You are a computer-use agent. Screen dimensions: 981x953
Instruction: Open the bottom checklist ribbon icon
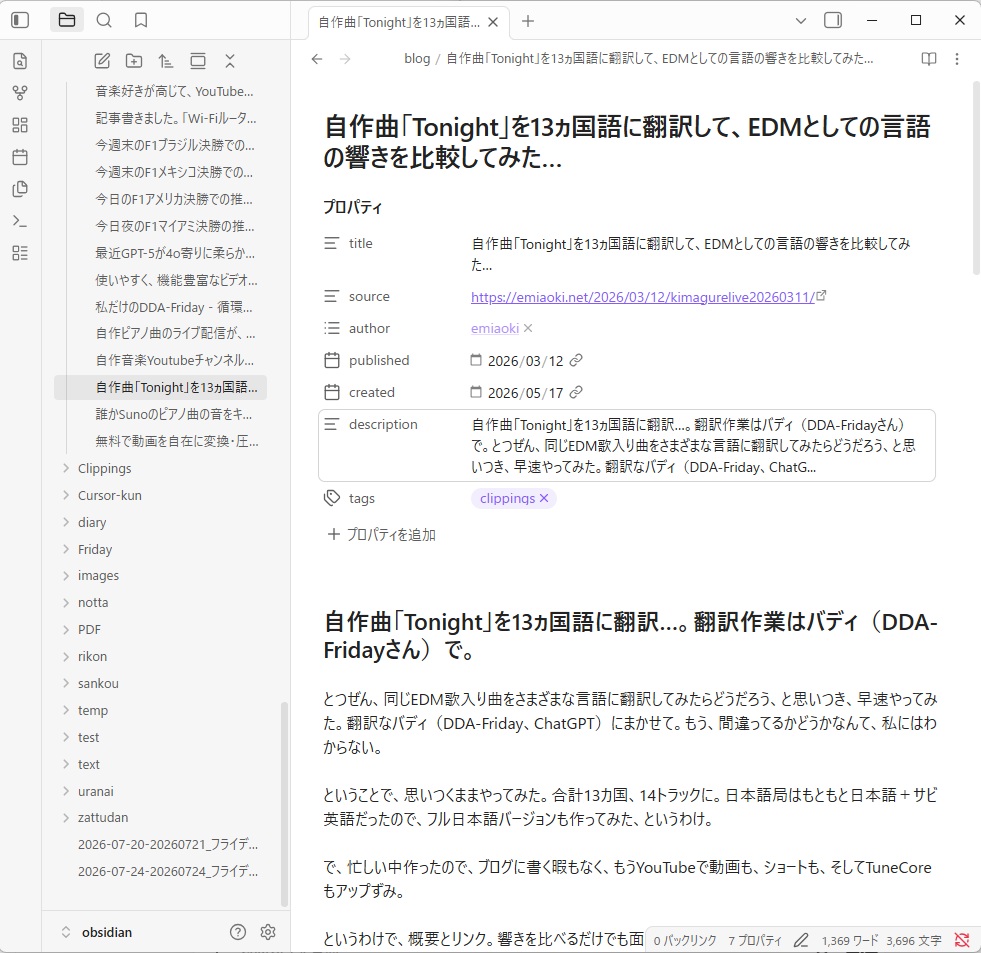[20, 253]
